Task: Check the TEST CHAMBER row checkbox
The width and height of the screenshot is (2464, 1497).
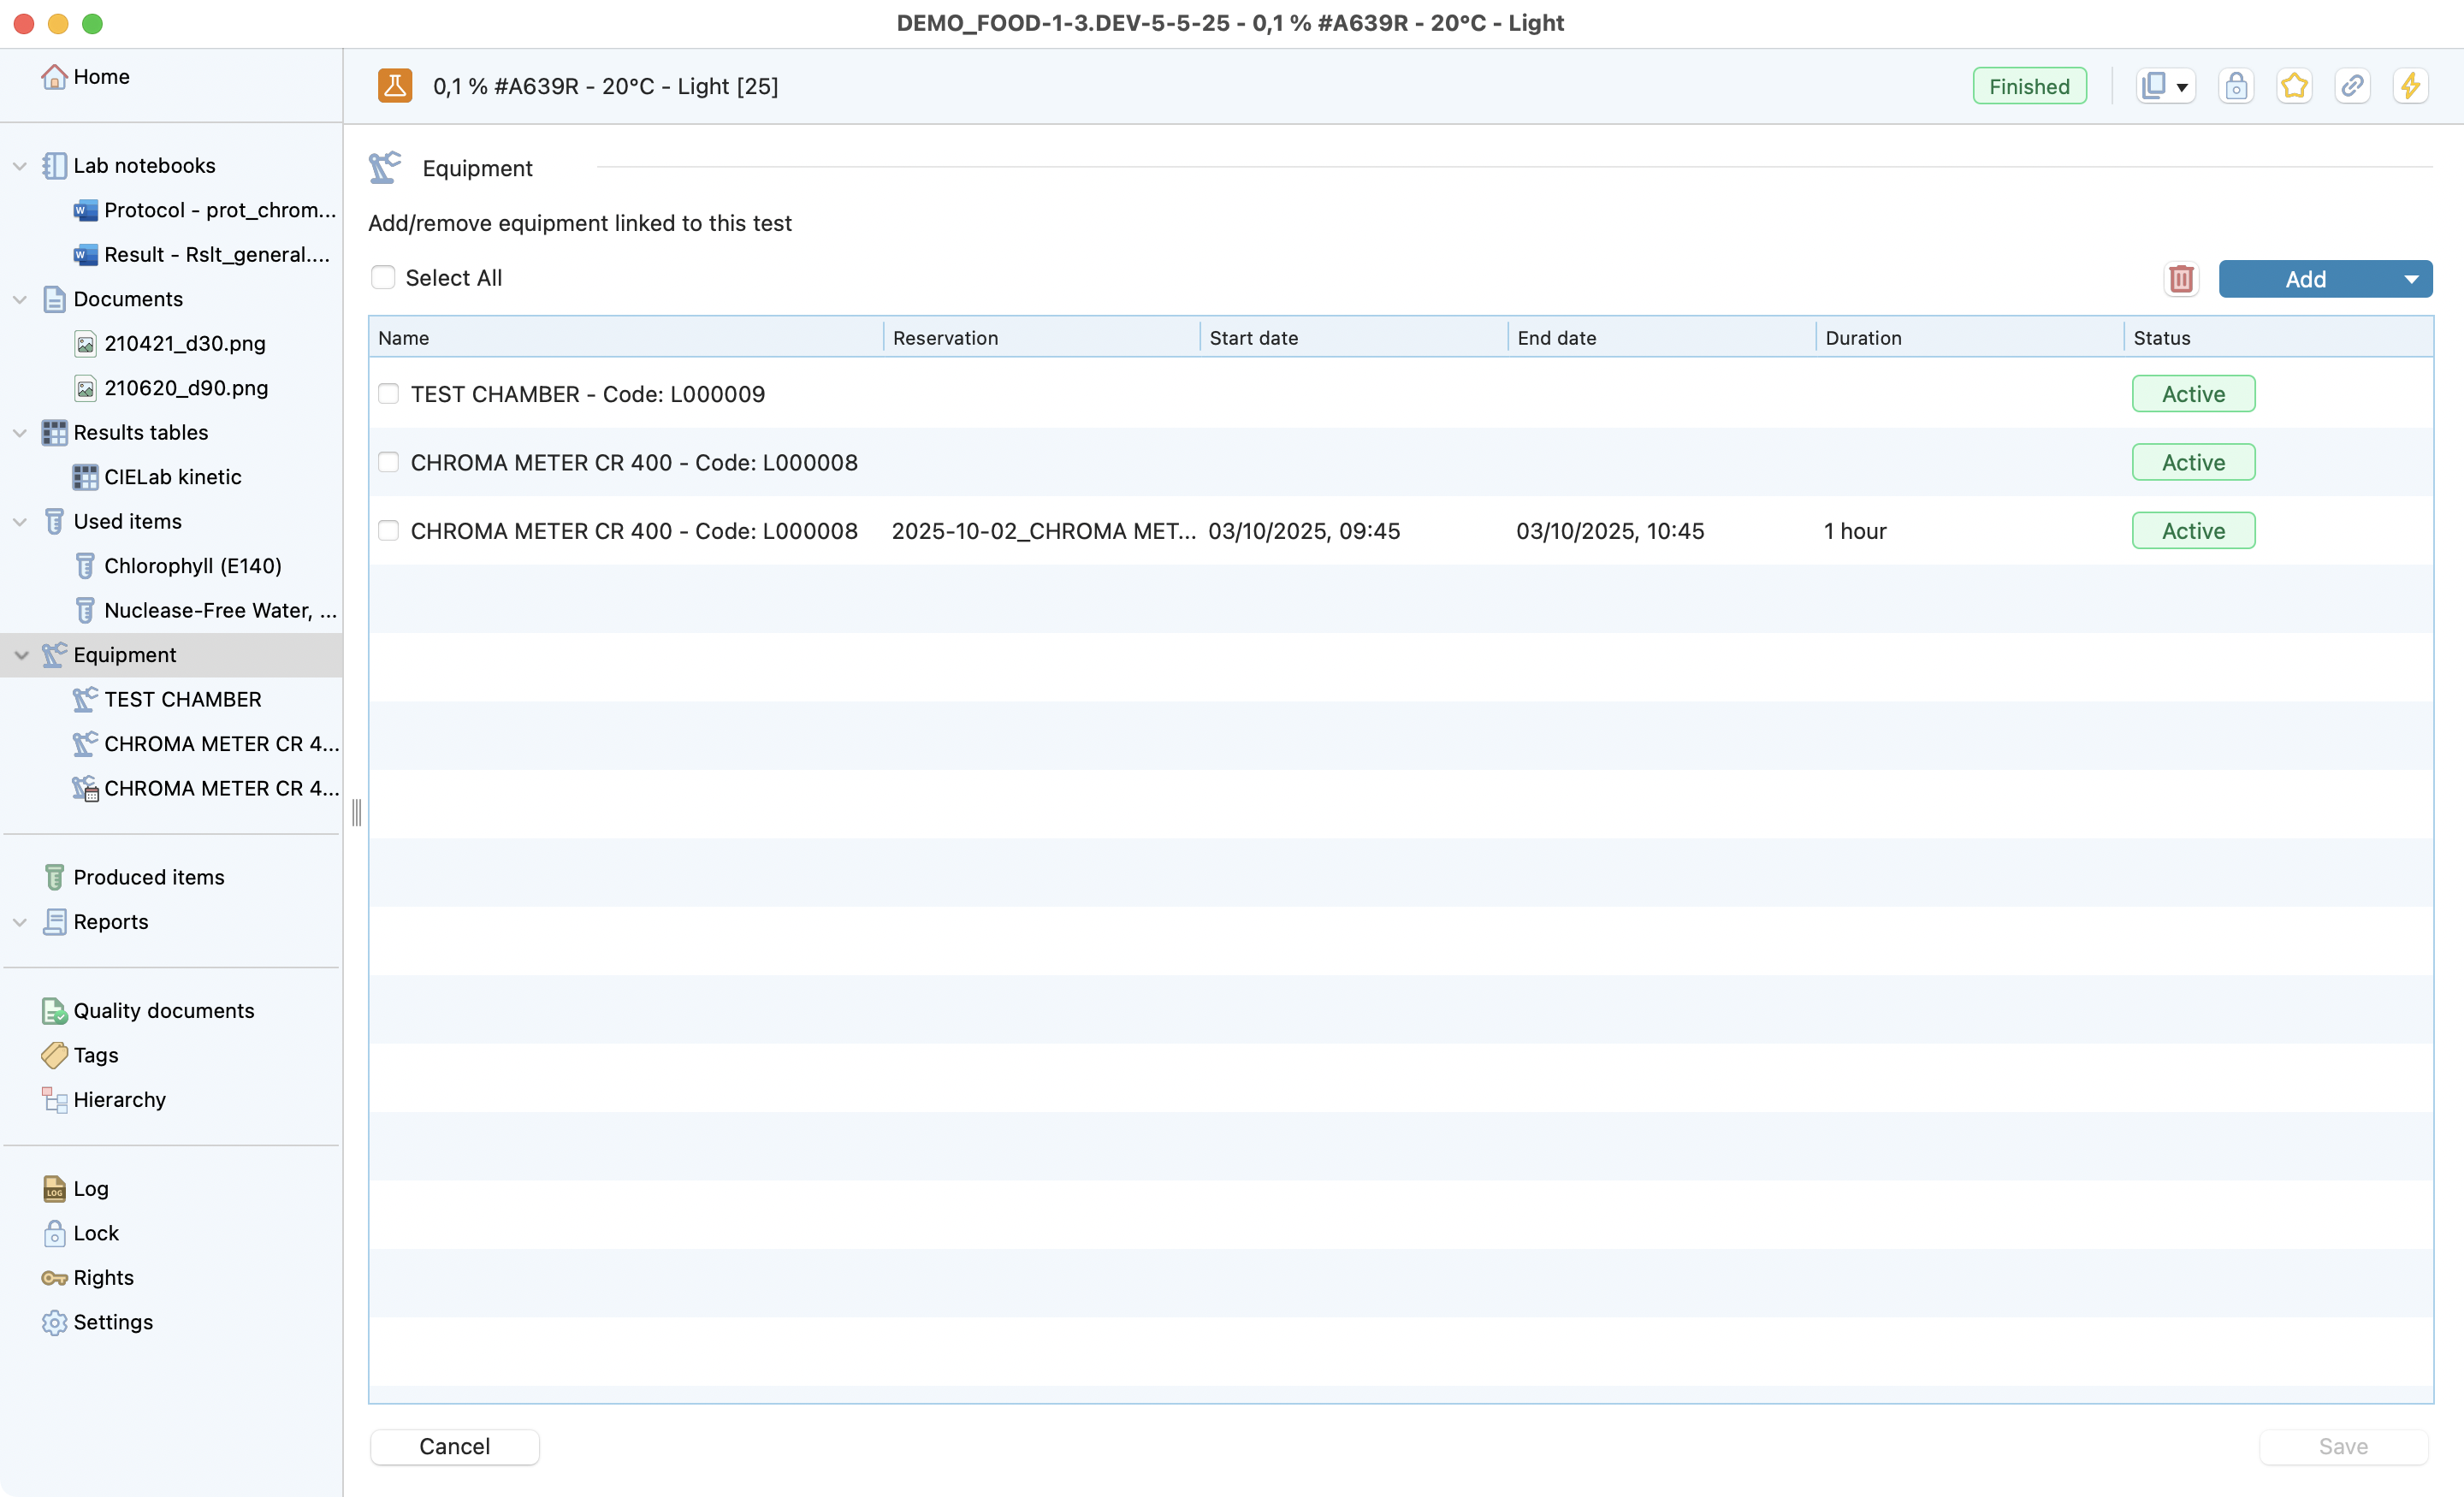Action: click(x=389, y=394)
